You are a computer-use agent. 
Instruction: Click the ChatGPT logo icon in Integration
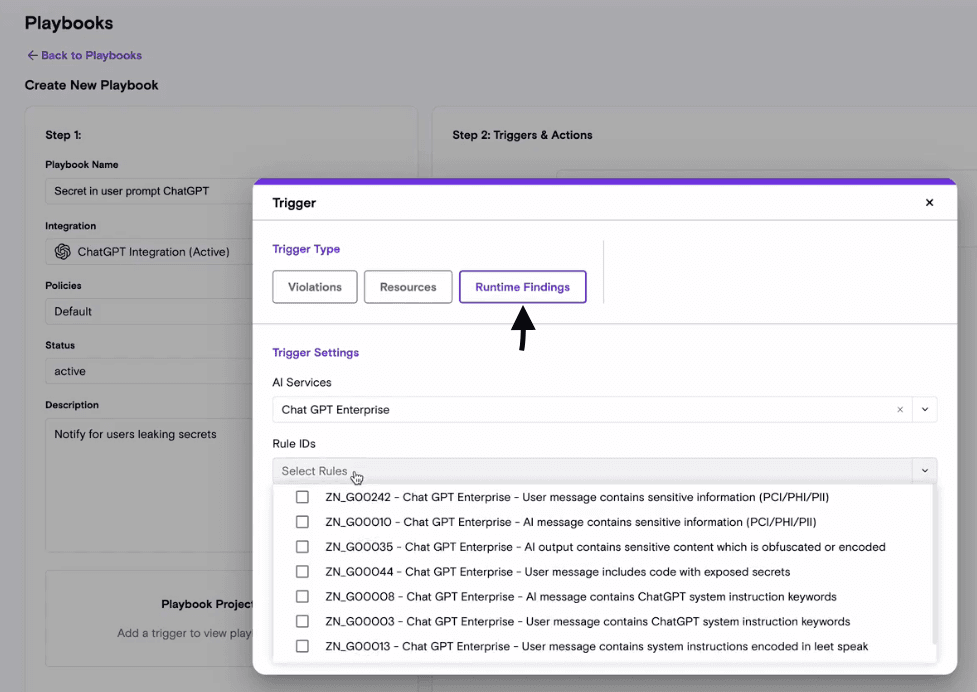pos(63,252)
